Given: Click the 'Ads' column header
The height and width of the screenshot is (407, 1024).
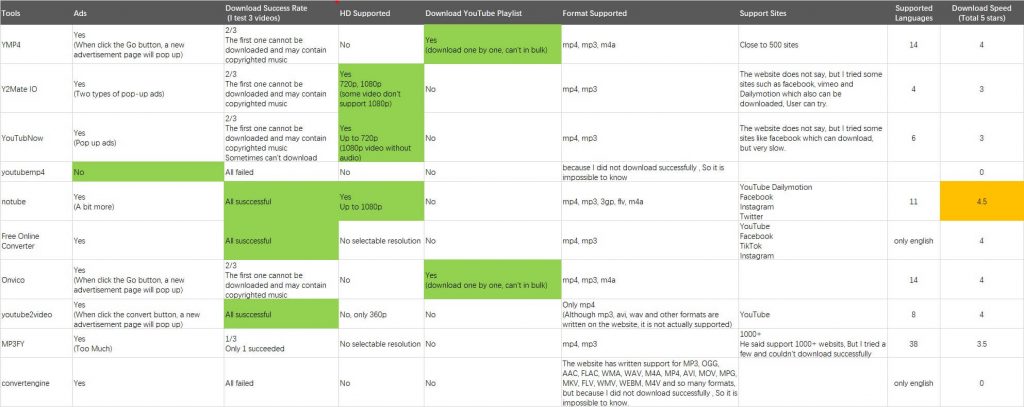Looking at the screenshot, I should tap(147, 13).
